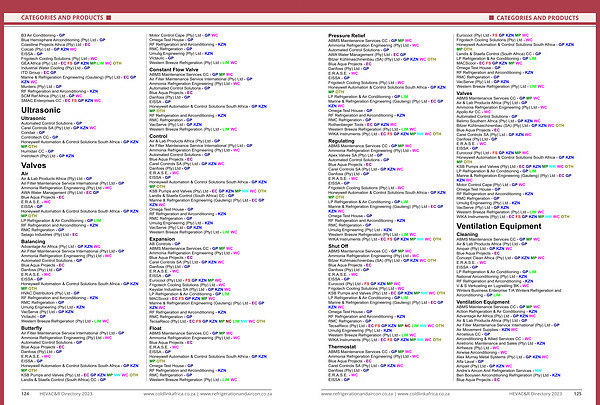
Task: Click the 'Butterfly' subheading
Action: coord(31,328)
